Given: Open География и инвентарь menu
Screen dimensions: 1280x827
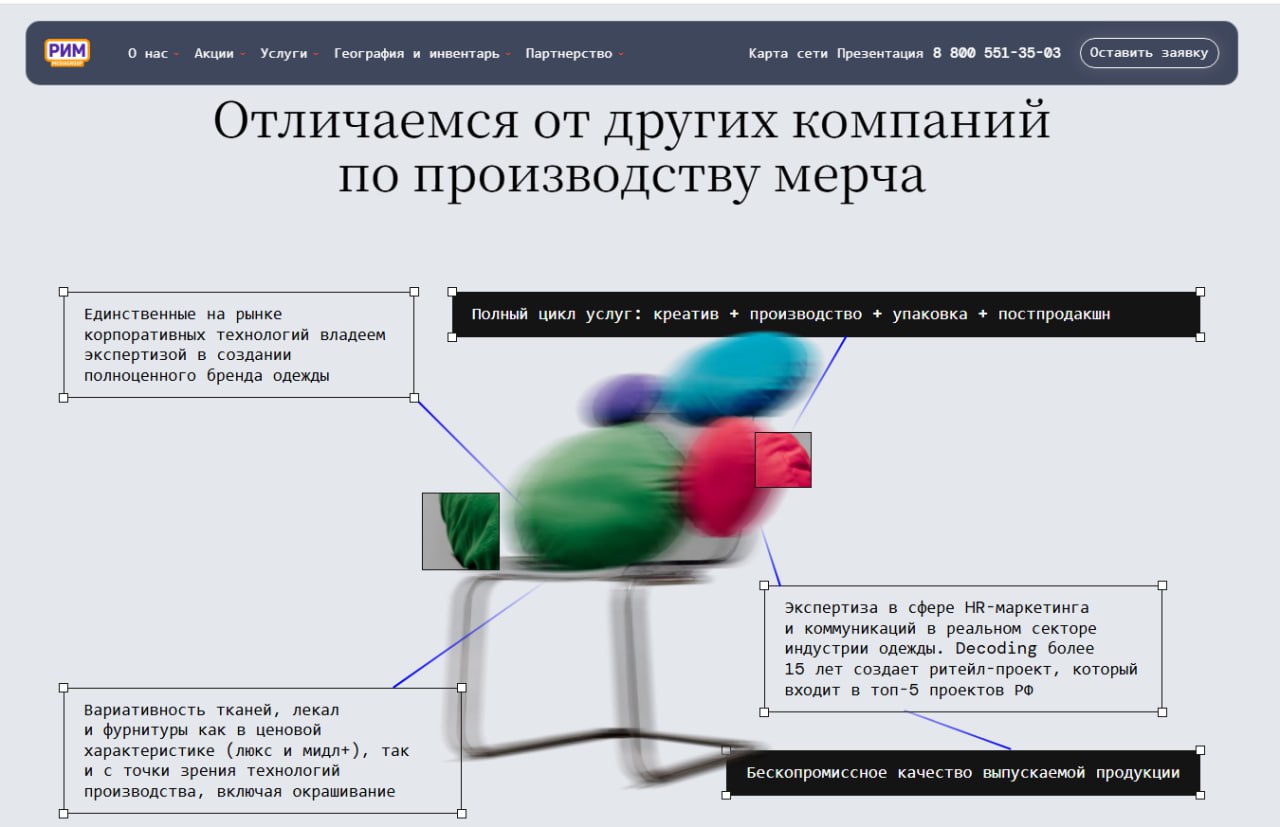Looking at the screenshot, I should [422, 54].
